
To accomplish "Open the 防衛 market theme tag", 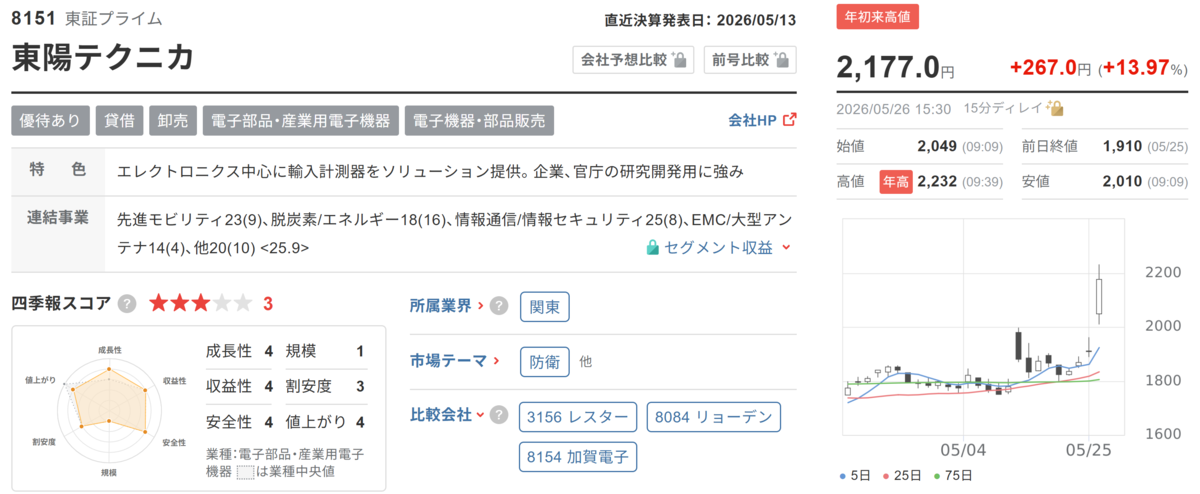I will coord(545,361).
